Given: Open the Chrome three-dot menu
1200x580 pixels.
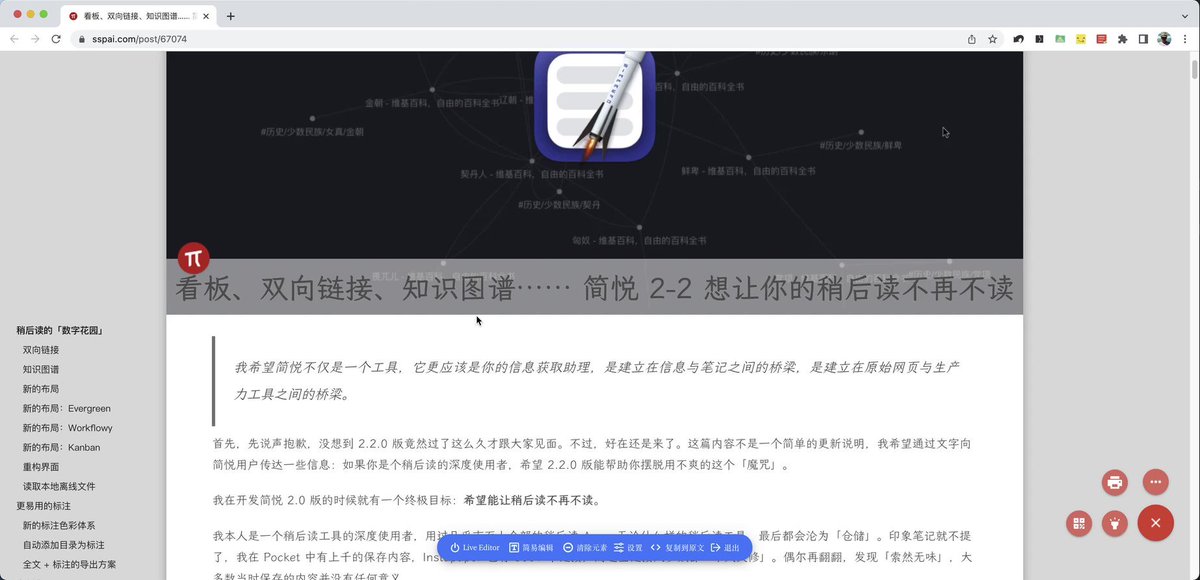Looking at the screenshot, I should 1185,39.
